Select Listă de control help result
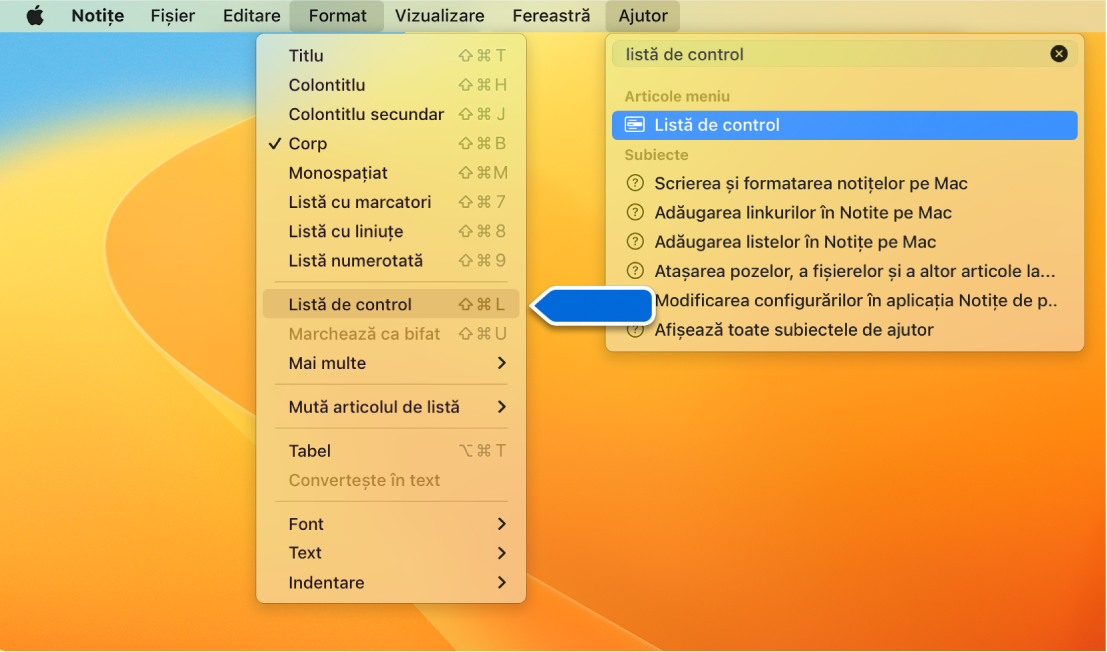The height and width of the screenshot is (652, 1107). (x=844, y=125)
